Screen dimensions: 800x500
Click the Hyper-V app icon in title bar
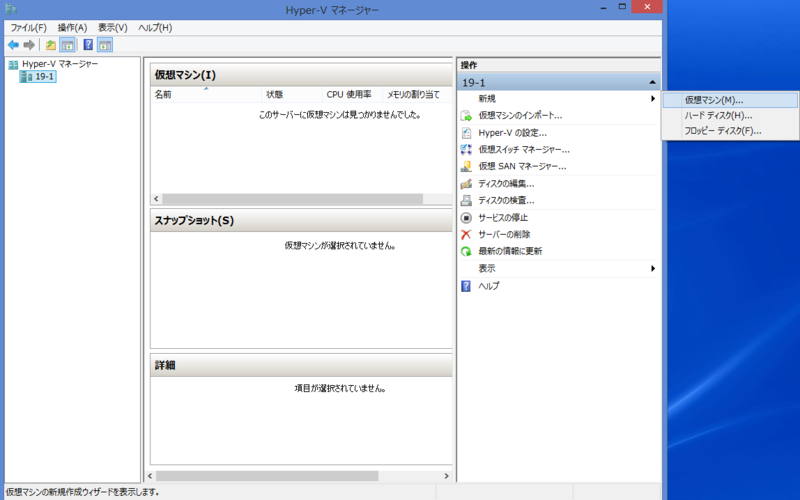[x=11, y=9]
